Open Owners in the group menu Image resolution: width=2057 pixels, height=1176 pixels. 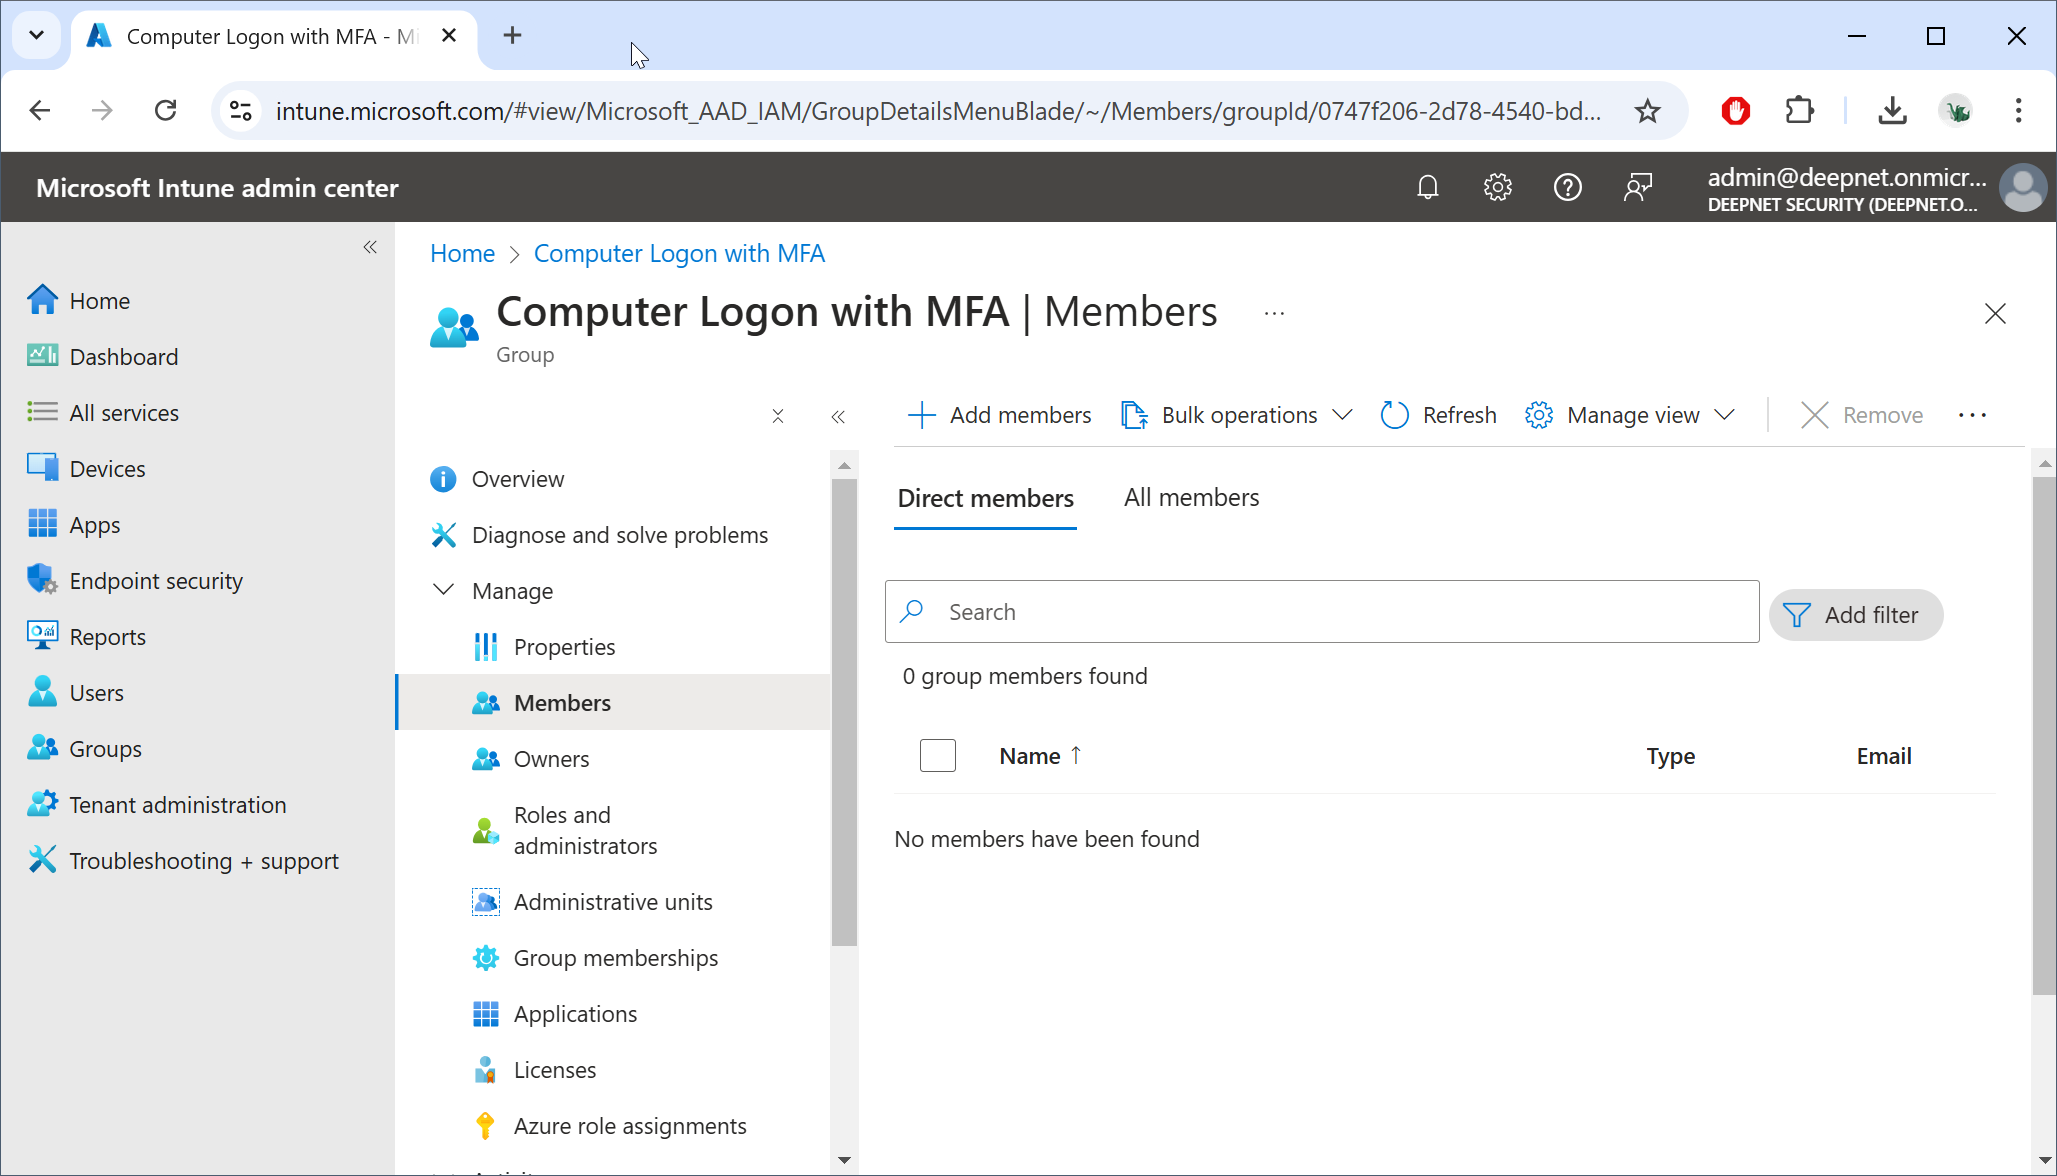pos(551,759)
